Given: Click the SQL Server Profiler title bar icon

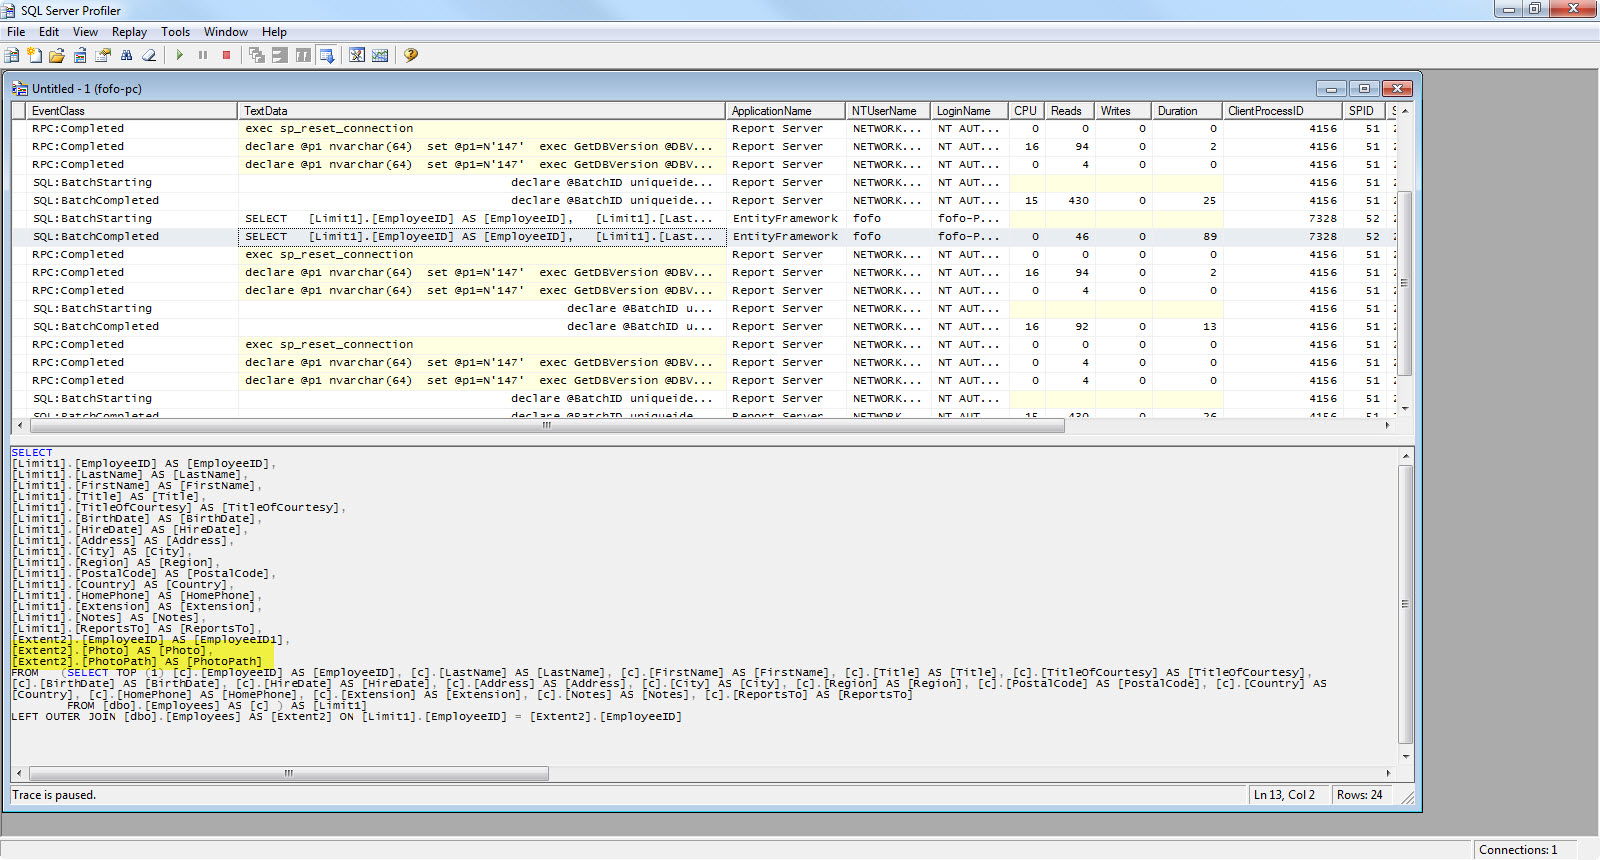Looking at the screenshot, I should [10, 10].
